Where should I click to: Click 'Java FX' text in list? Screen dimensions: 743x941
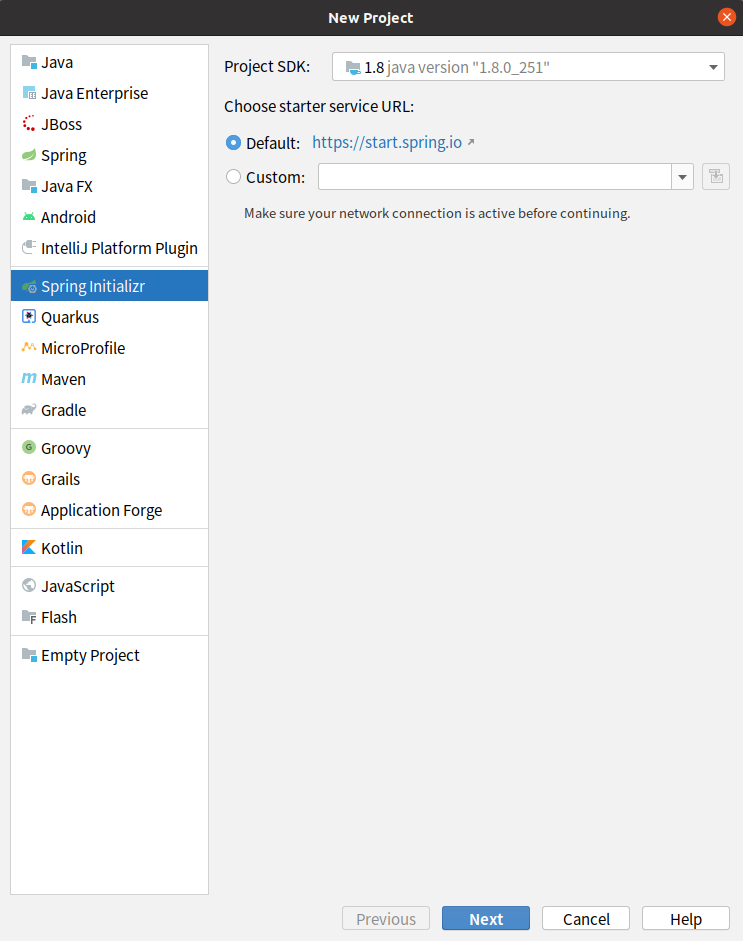coord(67,187)
